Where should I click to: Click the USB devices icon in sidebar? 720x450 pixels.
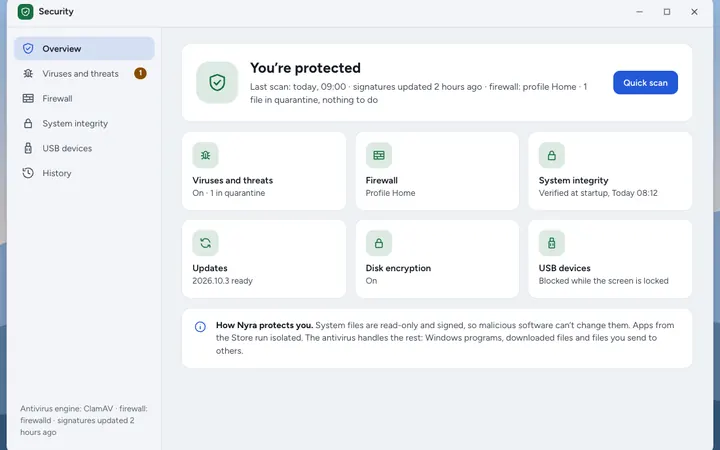(x=28, y=148)
